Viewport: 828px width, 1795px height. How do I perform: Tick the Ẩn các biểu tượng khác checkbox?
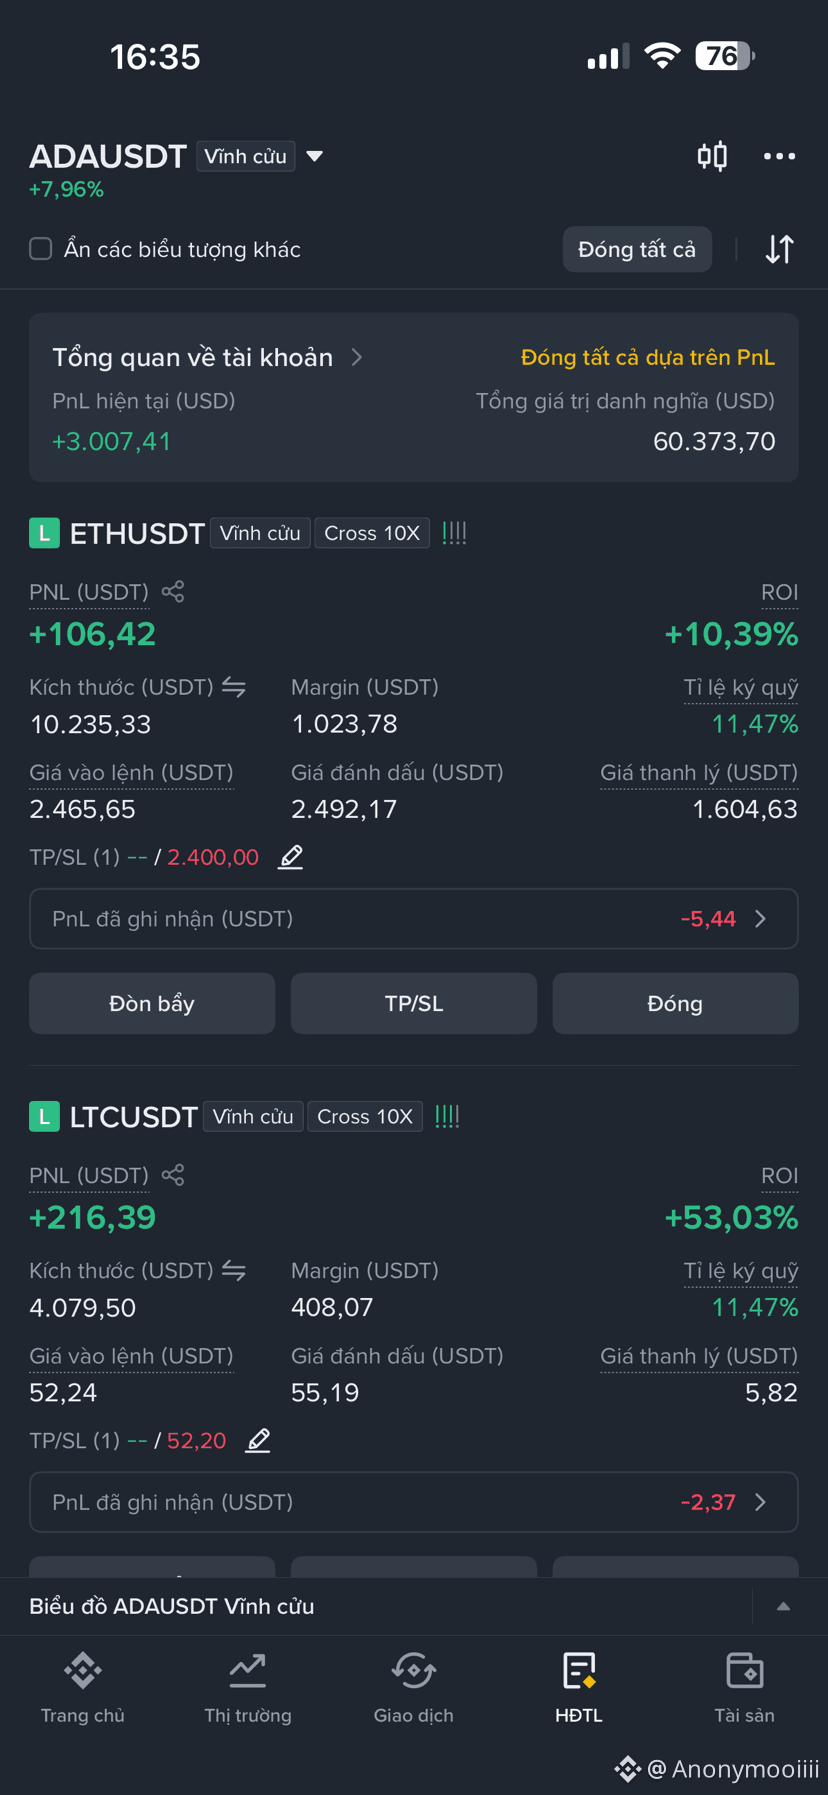point(41,249)
